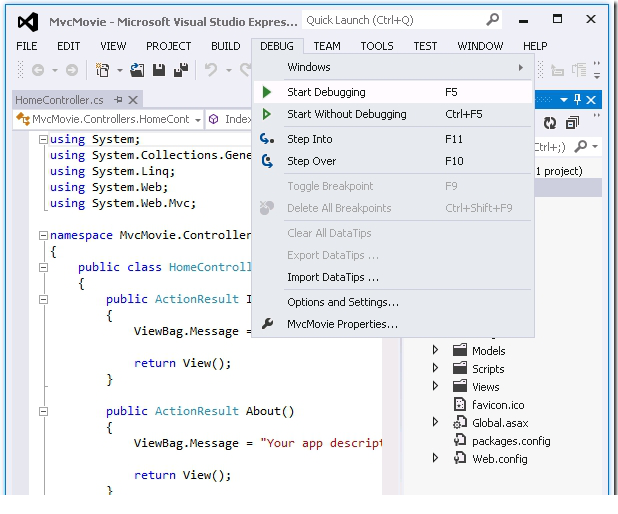Select packages.config in Solution Explorer
This screenshot has width=618, height=514.
click(x=511, y=441)
